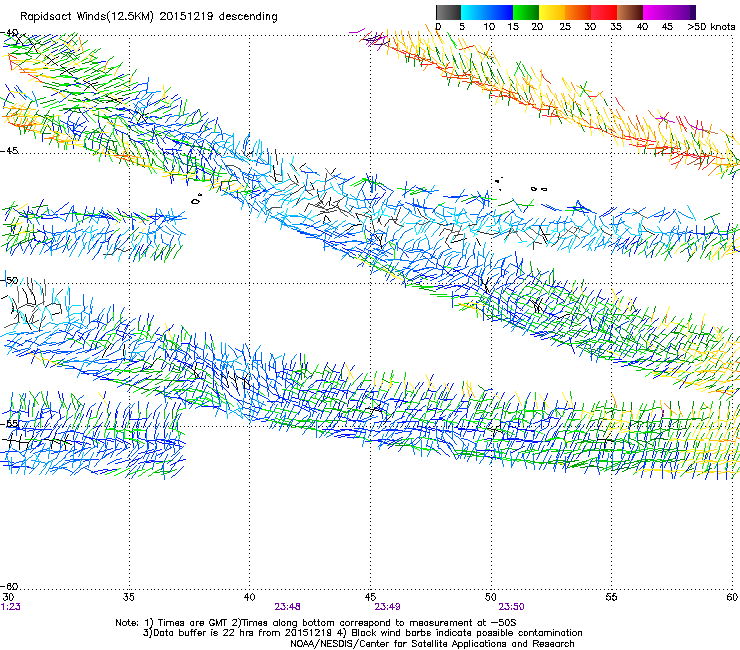The image size is (740, 650).
Task: Click the brown 35–40 knots legend swatch
Action: click(x=630, y=12)
